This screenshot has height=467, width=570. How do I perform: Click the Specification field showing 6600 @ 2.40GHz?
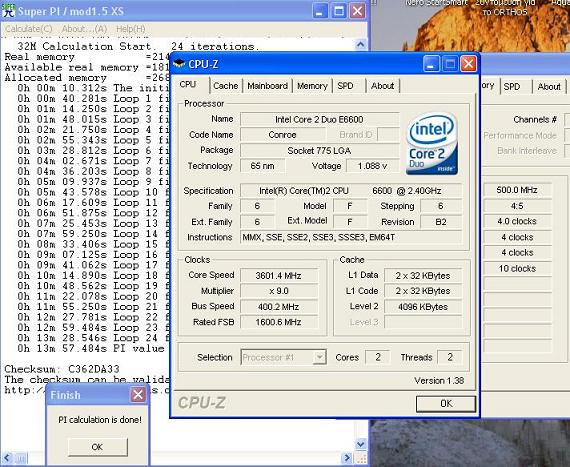point(351,190)
